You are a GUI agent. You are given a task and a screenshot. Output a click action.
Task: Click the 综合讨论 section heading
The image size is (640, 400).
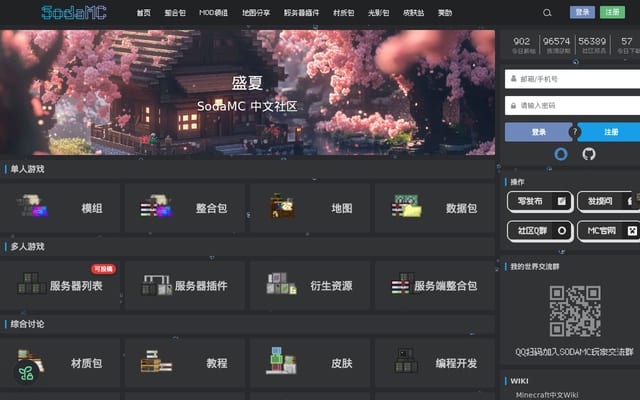tap(27, 324)
